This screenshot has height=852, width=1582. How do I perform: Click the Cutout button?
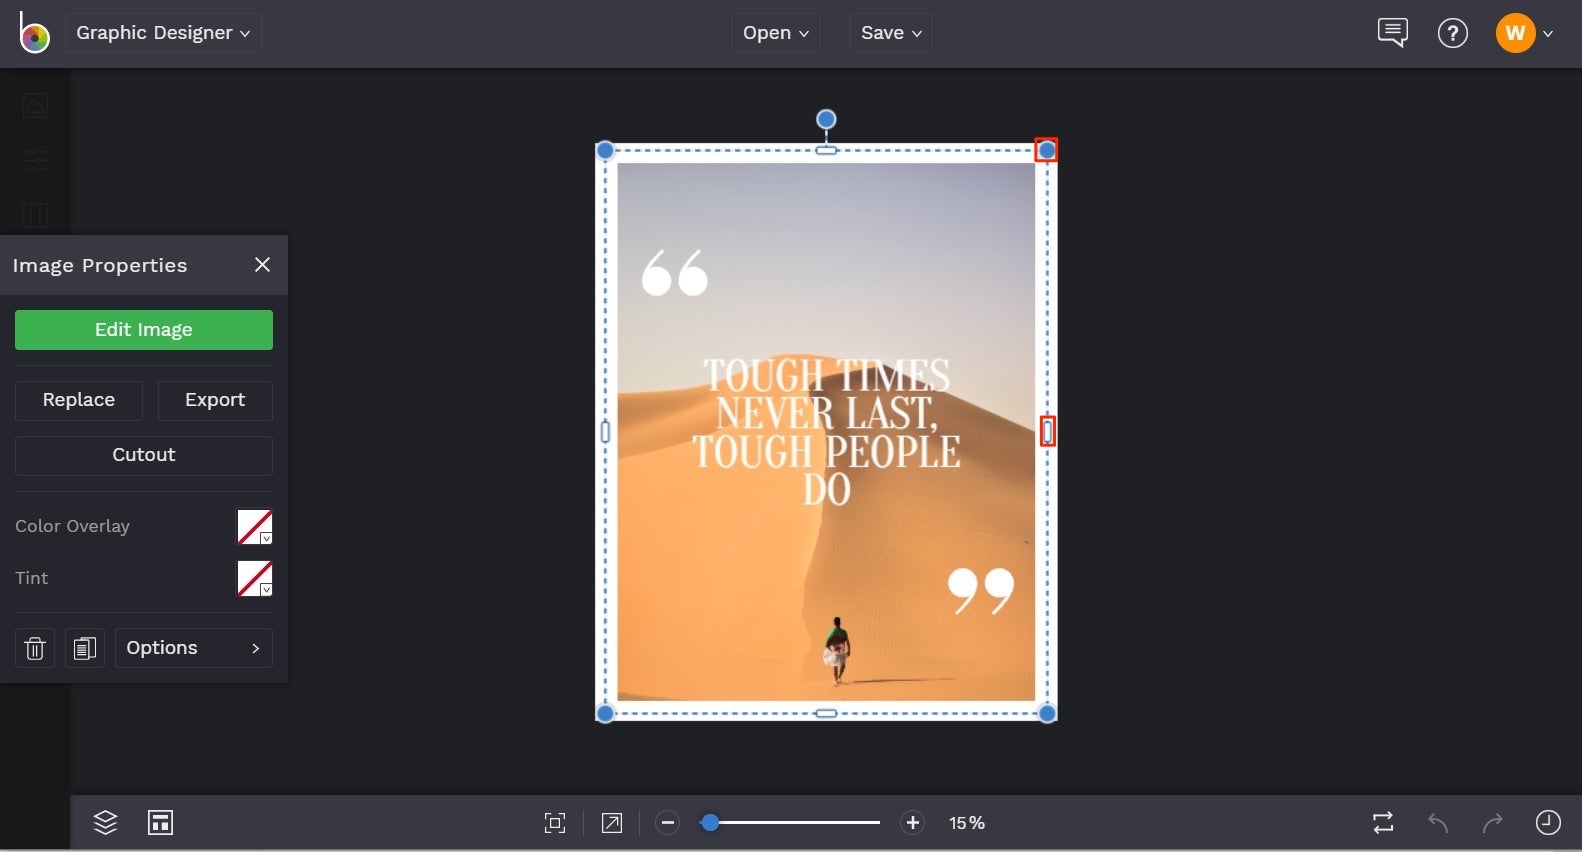coord(143,455)
